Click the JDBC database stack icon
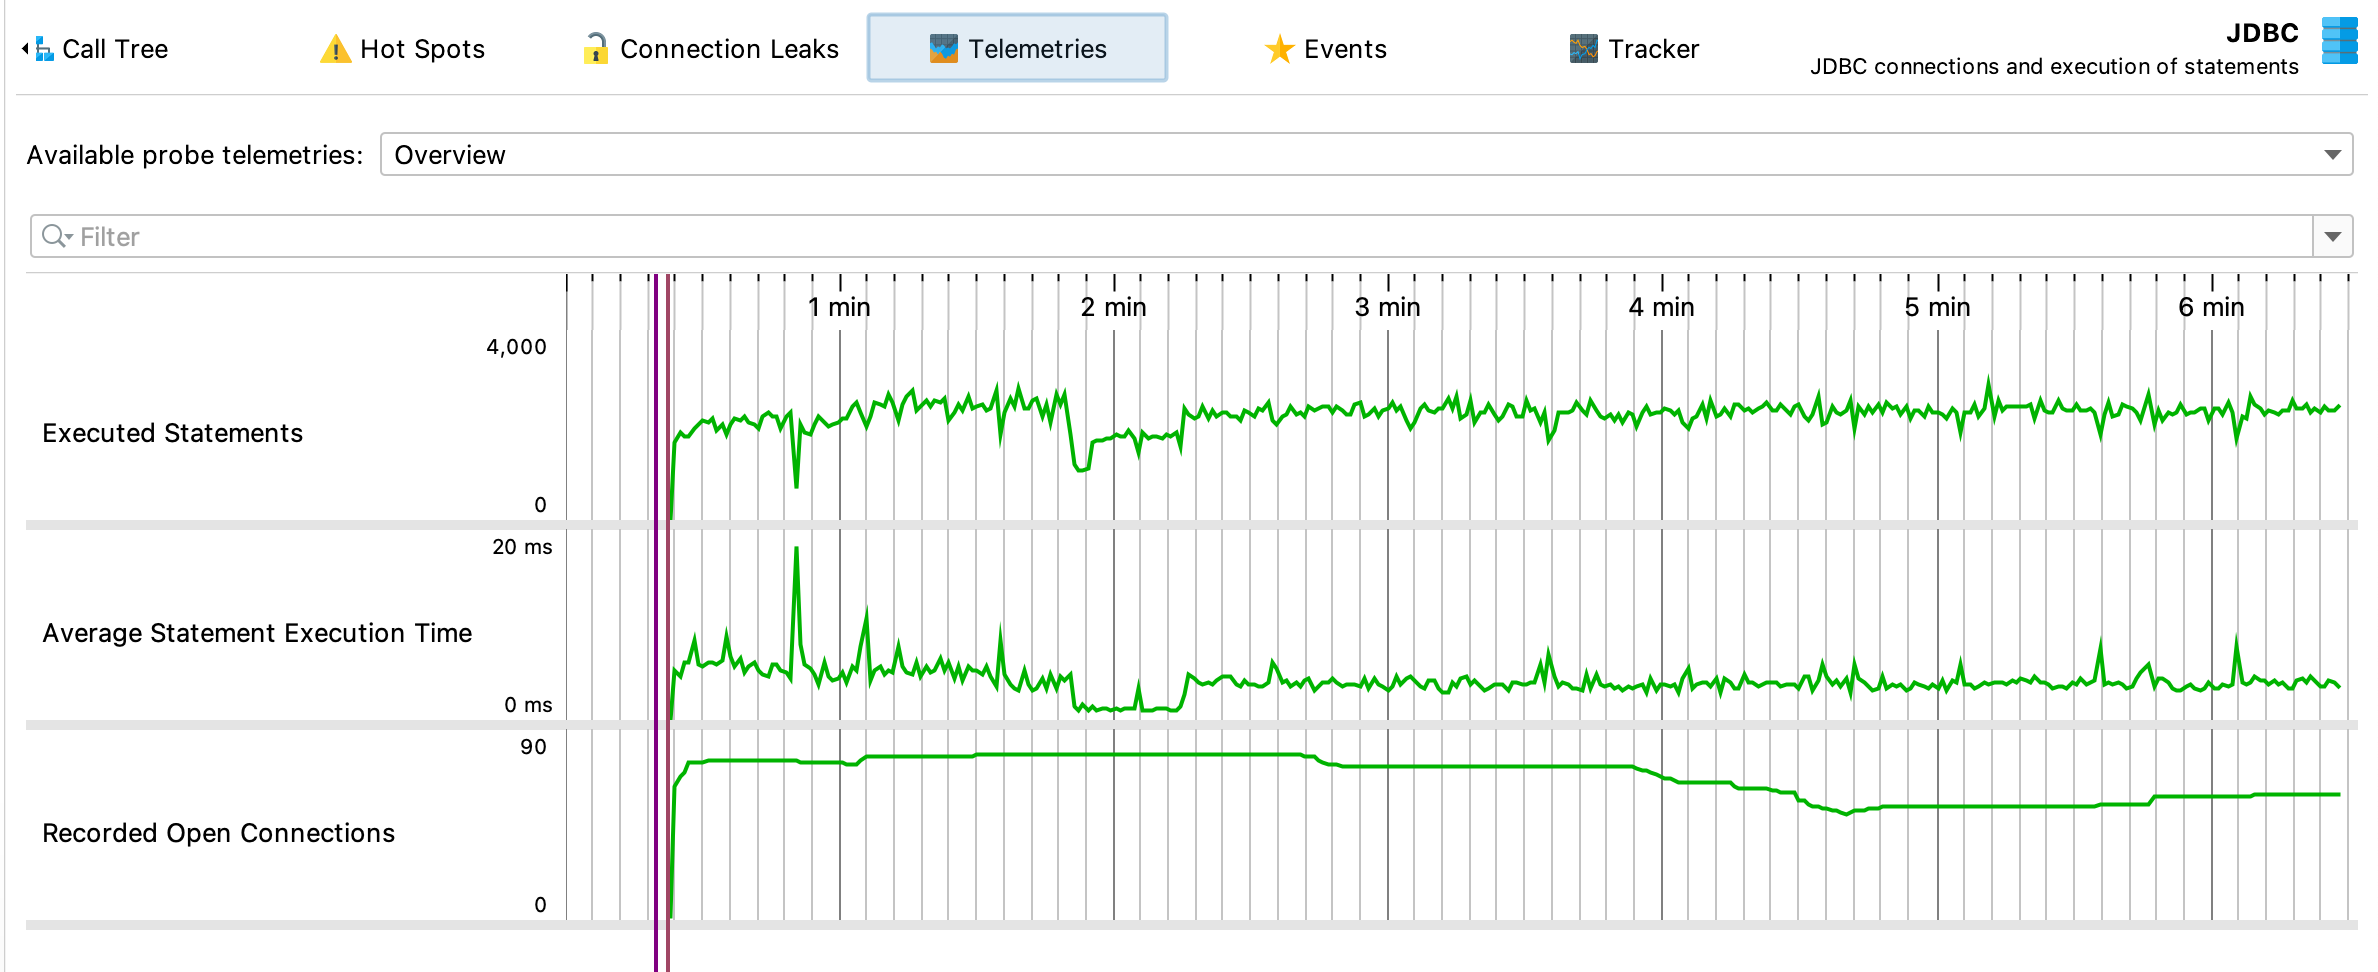 click(x=2339, y=41)
